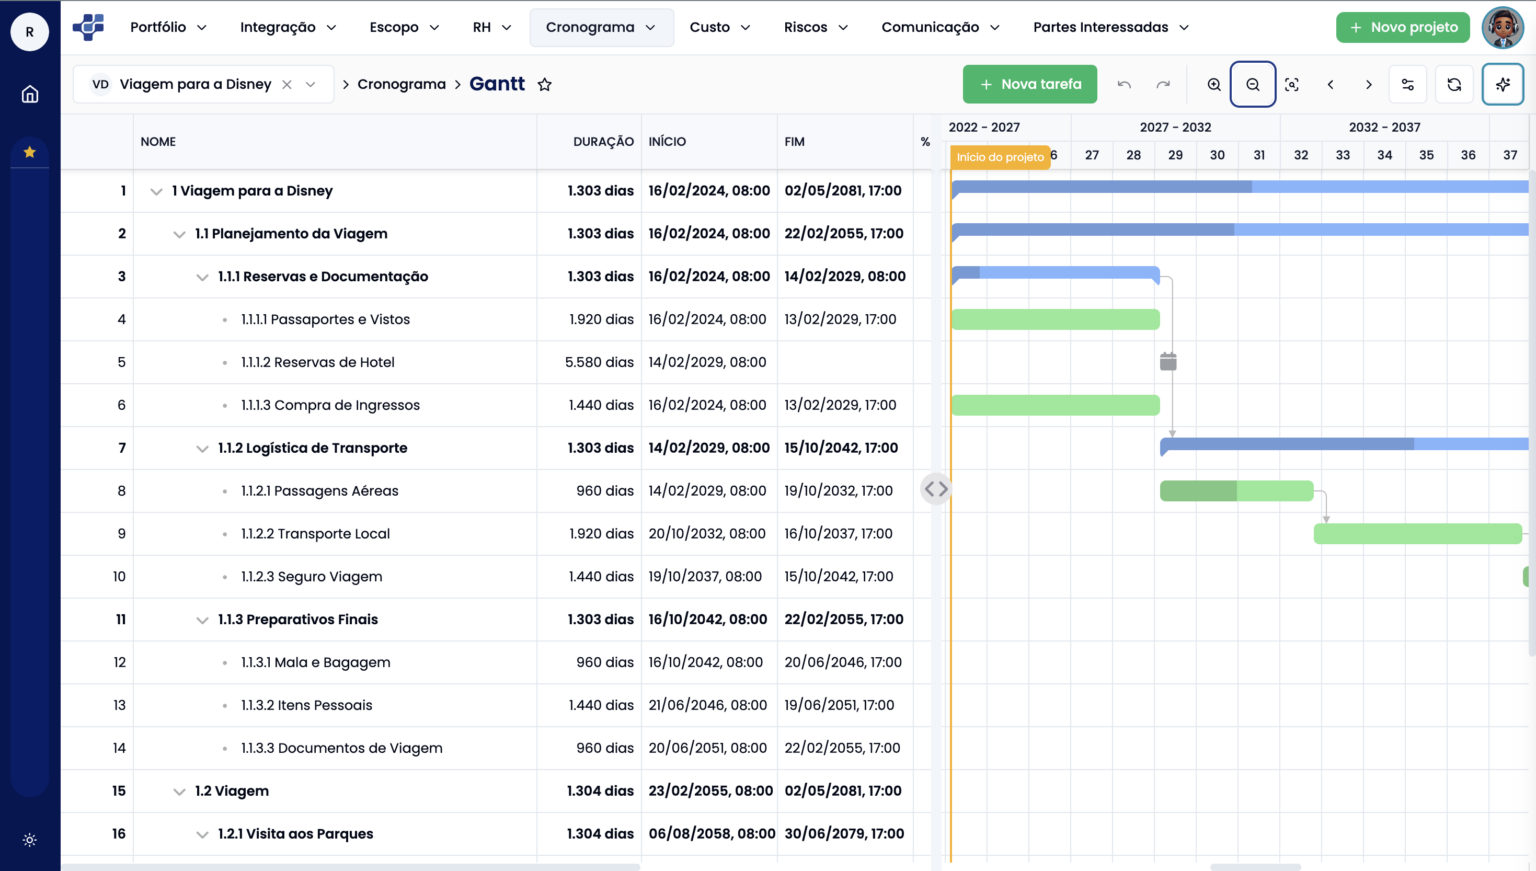Screen dimensions: 1536x871
Task: Open the Gantt display settings sliders icon
Action: (x=1407, y=84)
